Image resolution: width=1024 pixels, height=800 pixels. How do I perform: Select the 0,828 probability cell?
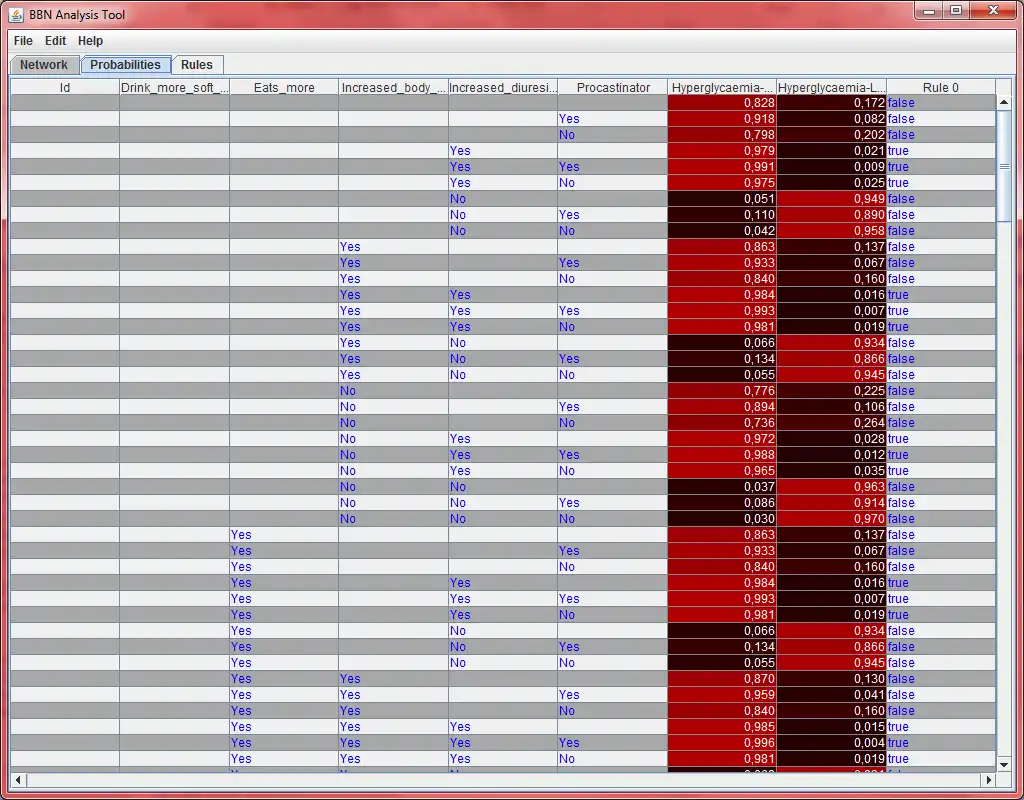722,103
